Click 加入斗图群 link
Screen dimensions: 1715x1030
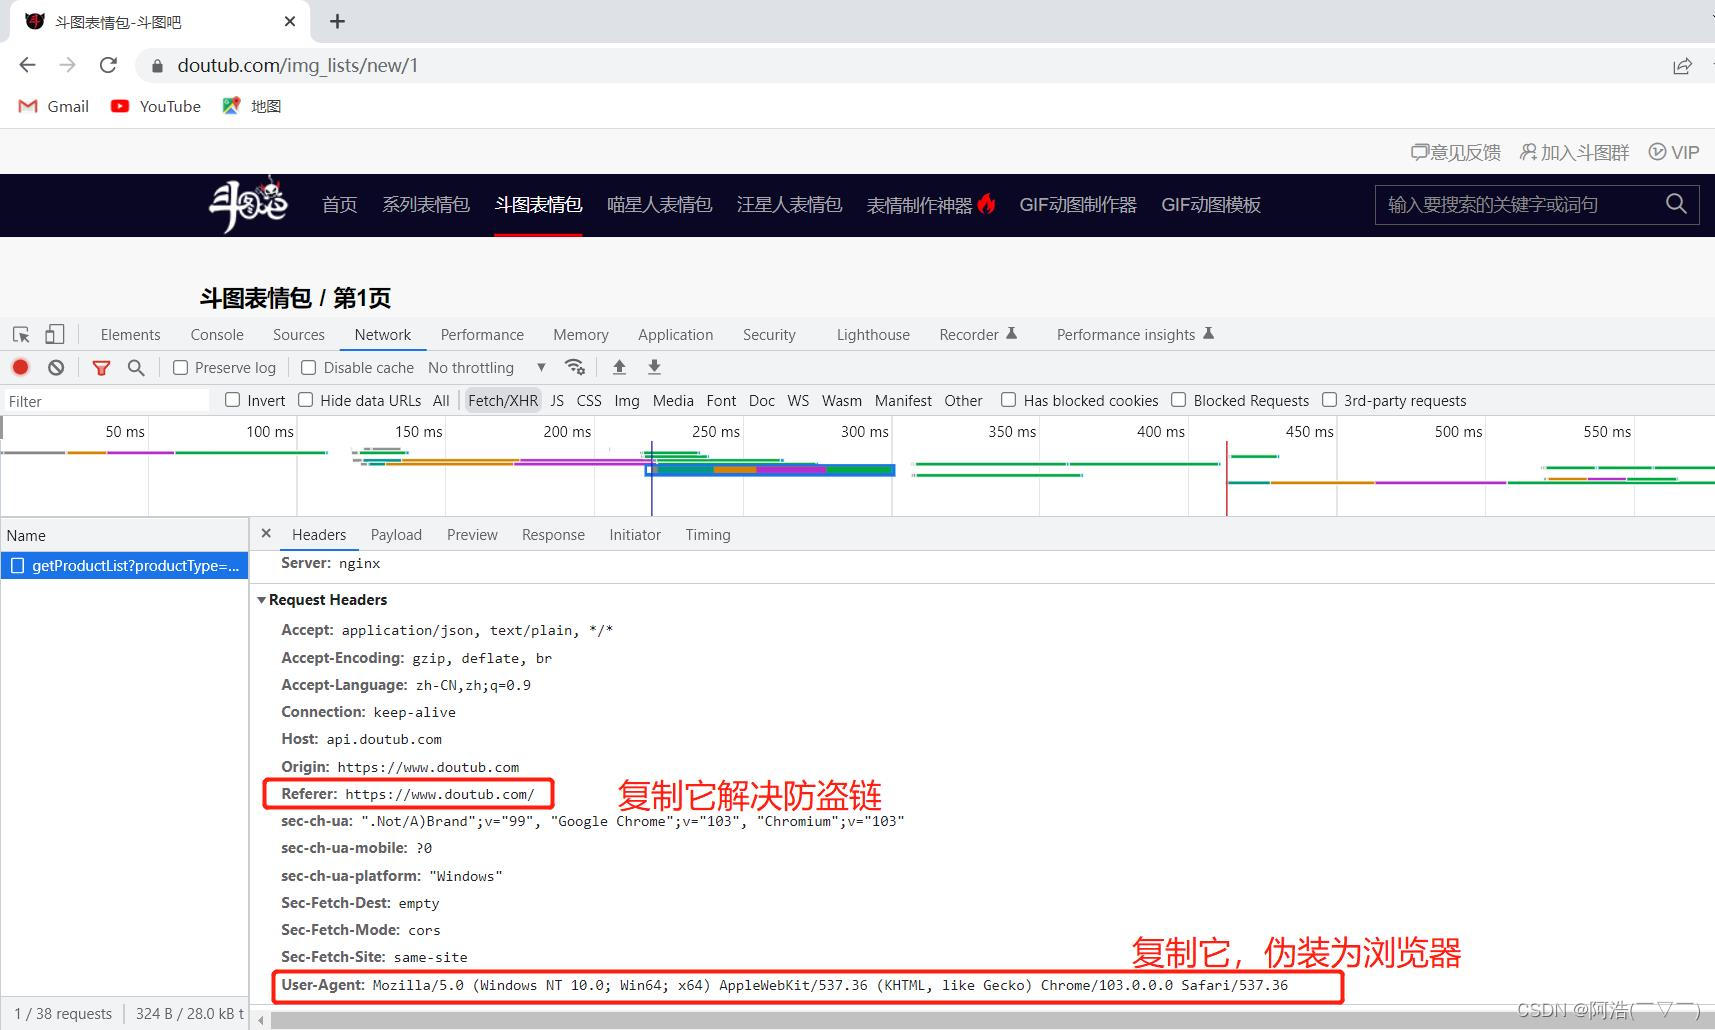[1575, 152]
